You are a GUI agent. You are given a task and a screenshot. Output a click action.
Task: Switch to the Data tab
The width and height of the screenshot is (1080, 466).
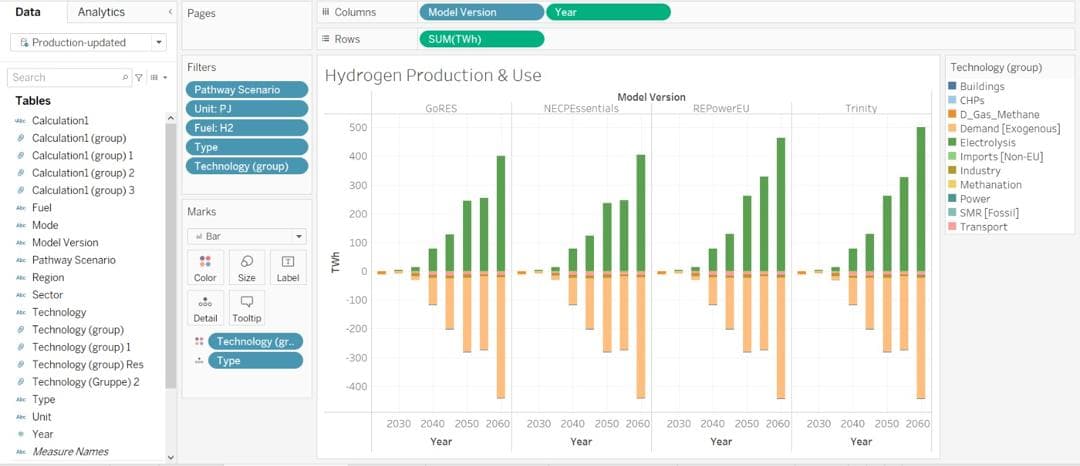click(28, 12)
